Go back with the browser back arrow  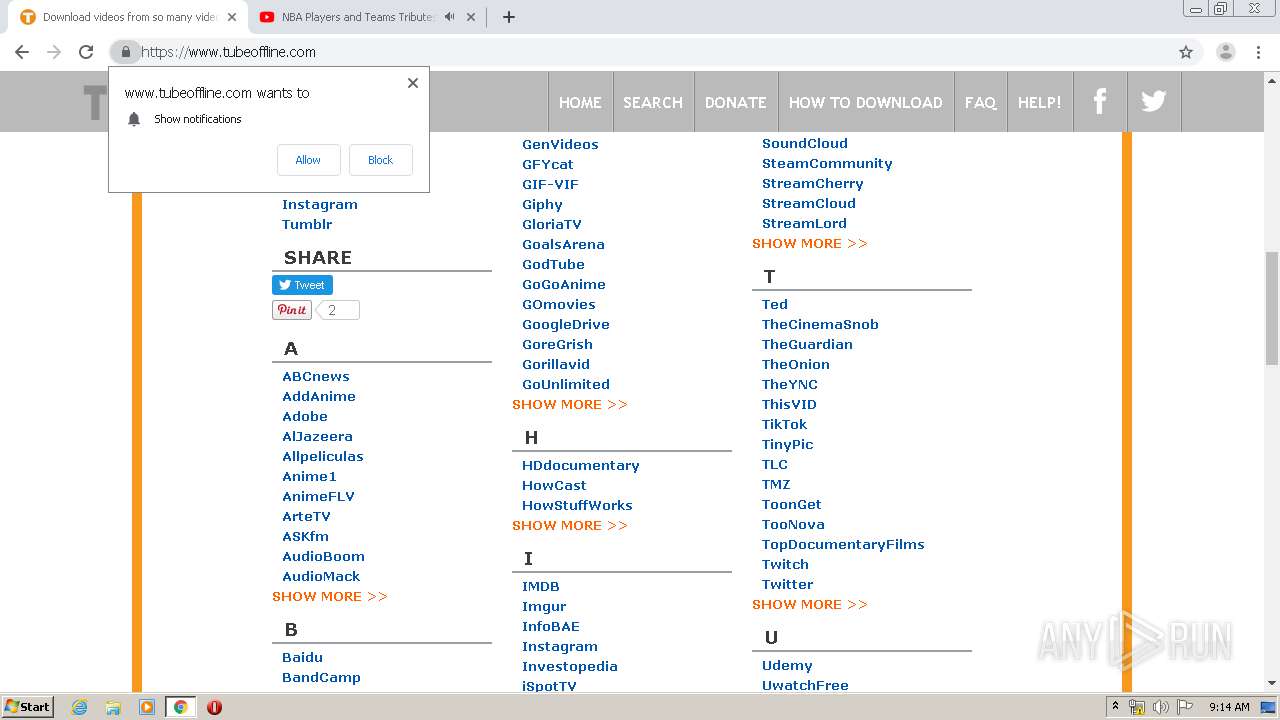[x=22, y=52]
